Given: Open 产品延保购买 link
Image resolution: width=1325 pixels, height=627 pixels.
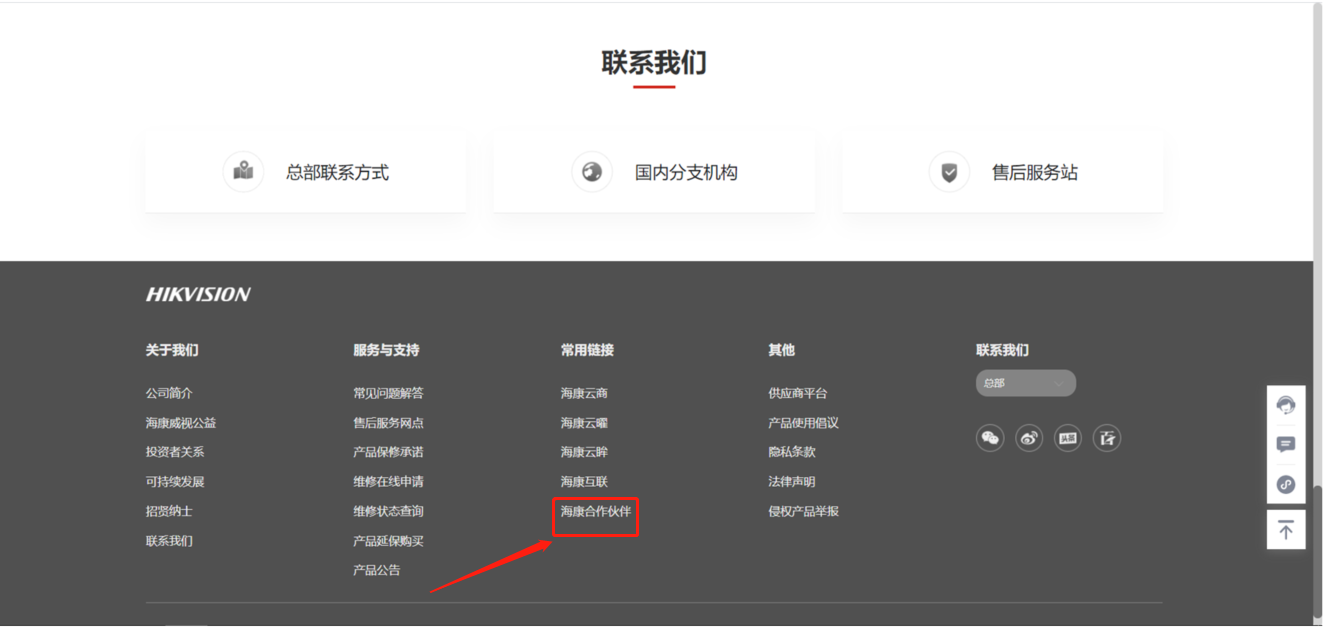Looking at the screenshot, I should (388, 541).
